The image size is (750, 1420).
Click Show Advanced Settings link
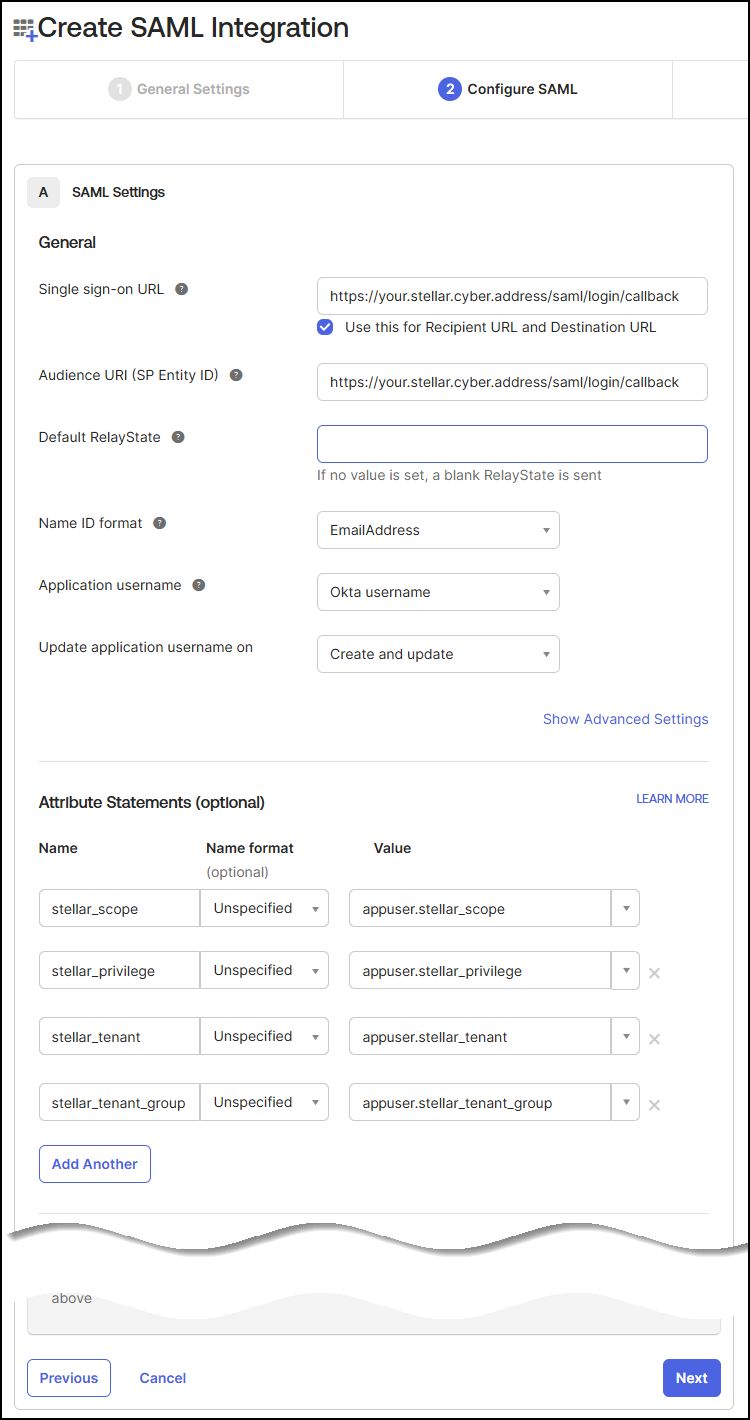pyautogui.click(x=625, y=719)
